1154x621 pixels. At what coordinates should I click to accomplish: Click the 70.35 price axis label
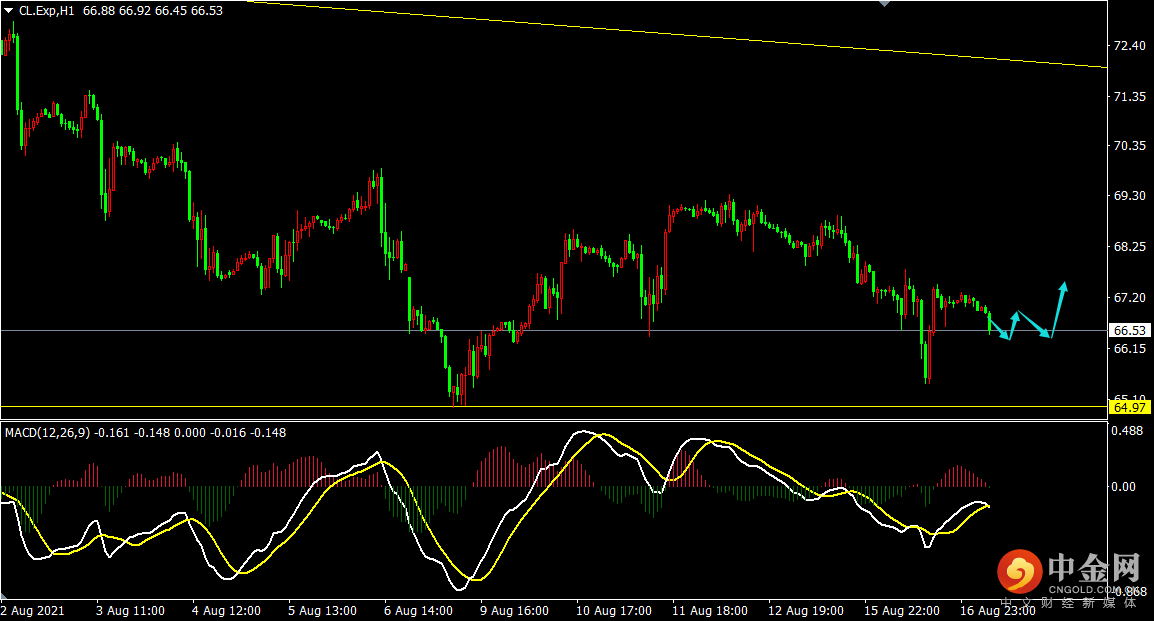point(1130,146)
